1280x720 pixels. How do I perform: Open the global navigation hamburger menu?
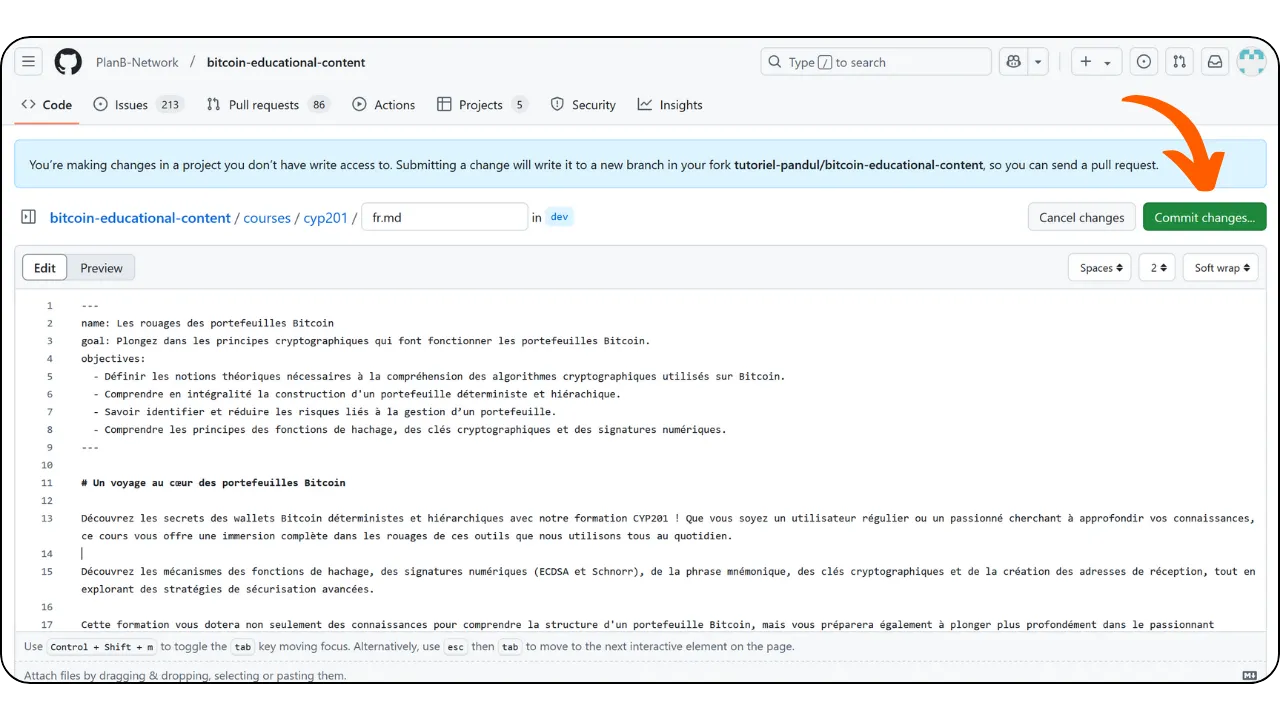[29, 62]
